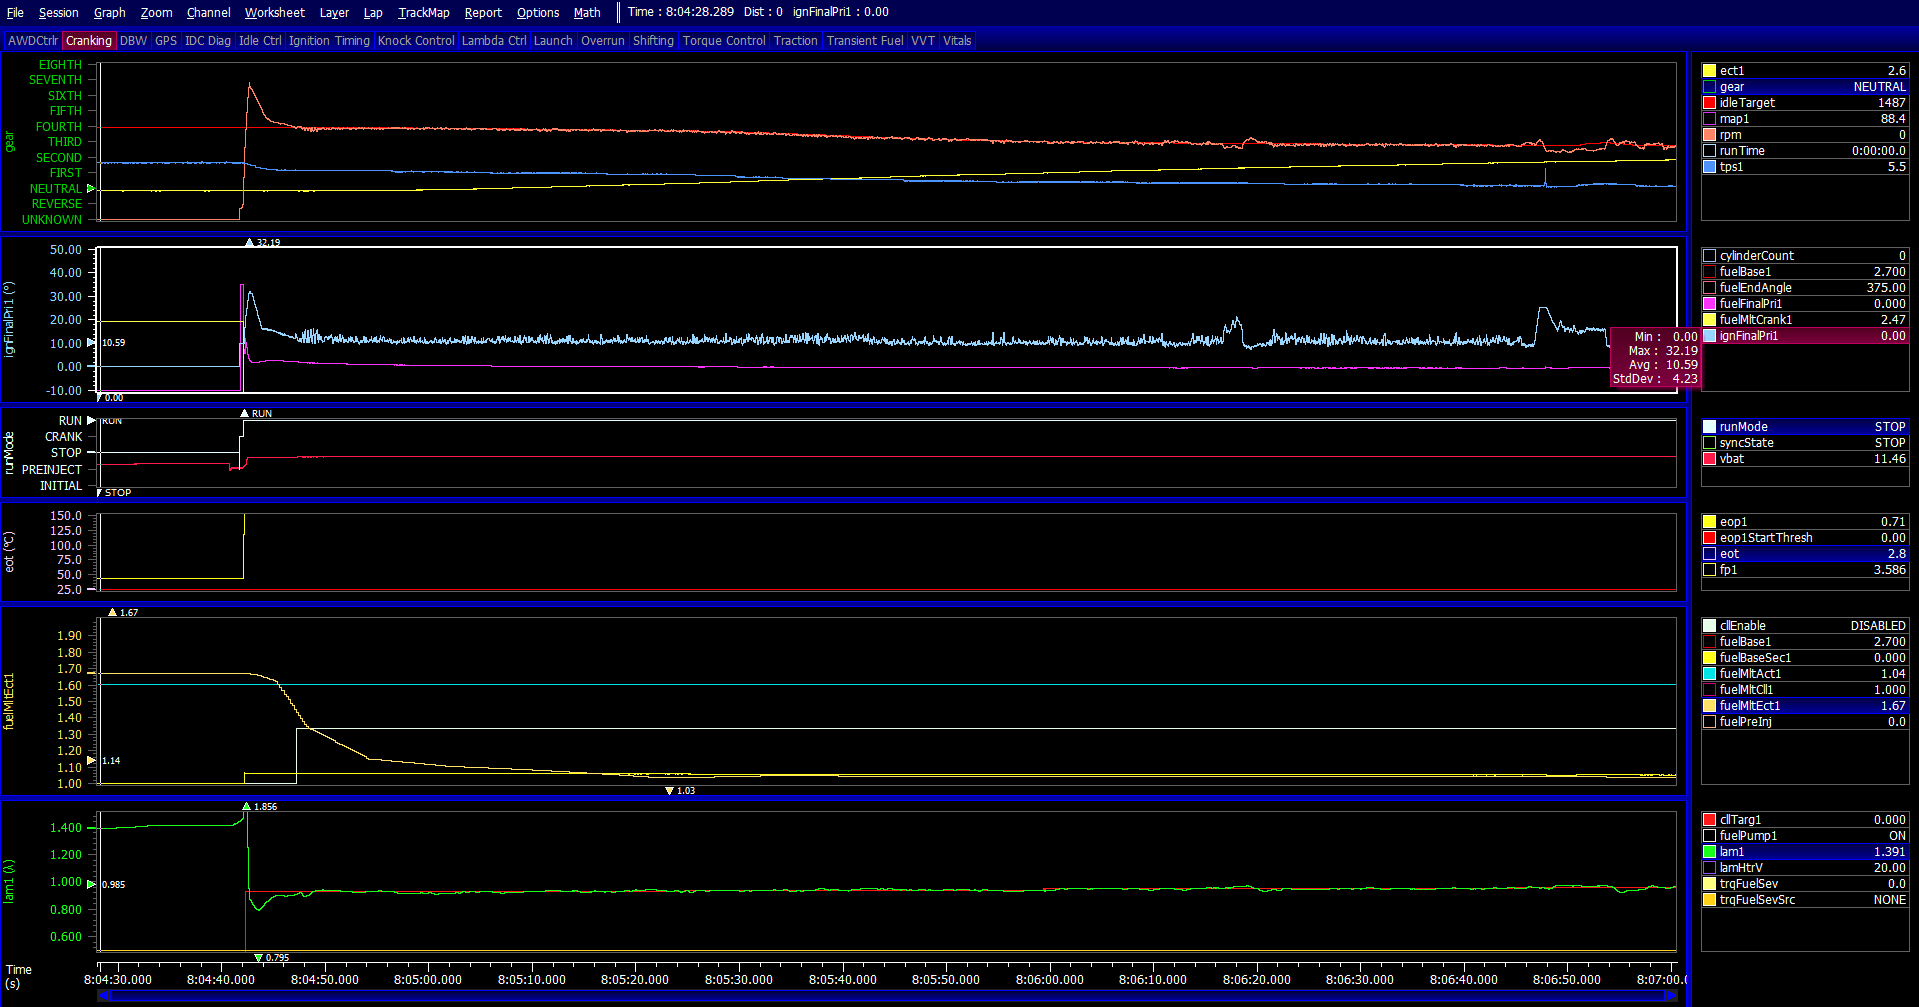Select the eot channel row
Screen dimensions: 1919x1007
coord(1805,554)
